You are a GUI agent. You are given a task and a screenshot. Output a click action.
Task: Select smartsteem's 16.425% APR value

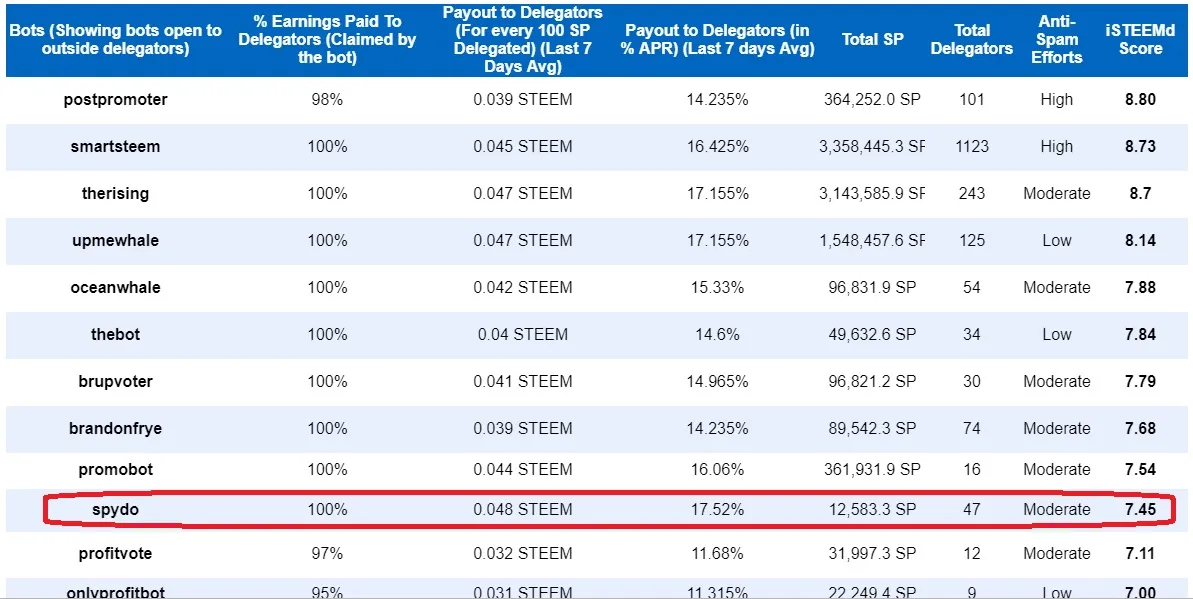pyautogui.click(x=718, y=147)
